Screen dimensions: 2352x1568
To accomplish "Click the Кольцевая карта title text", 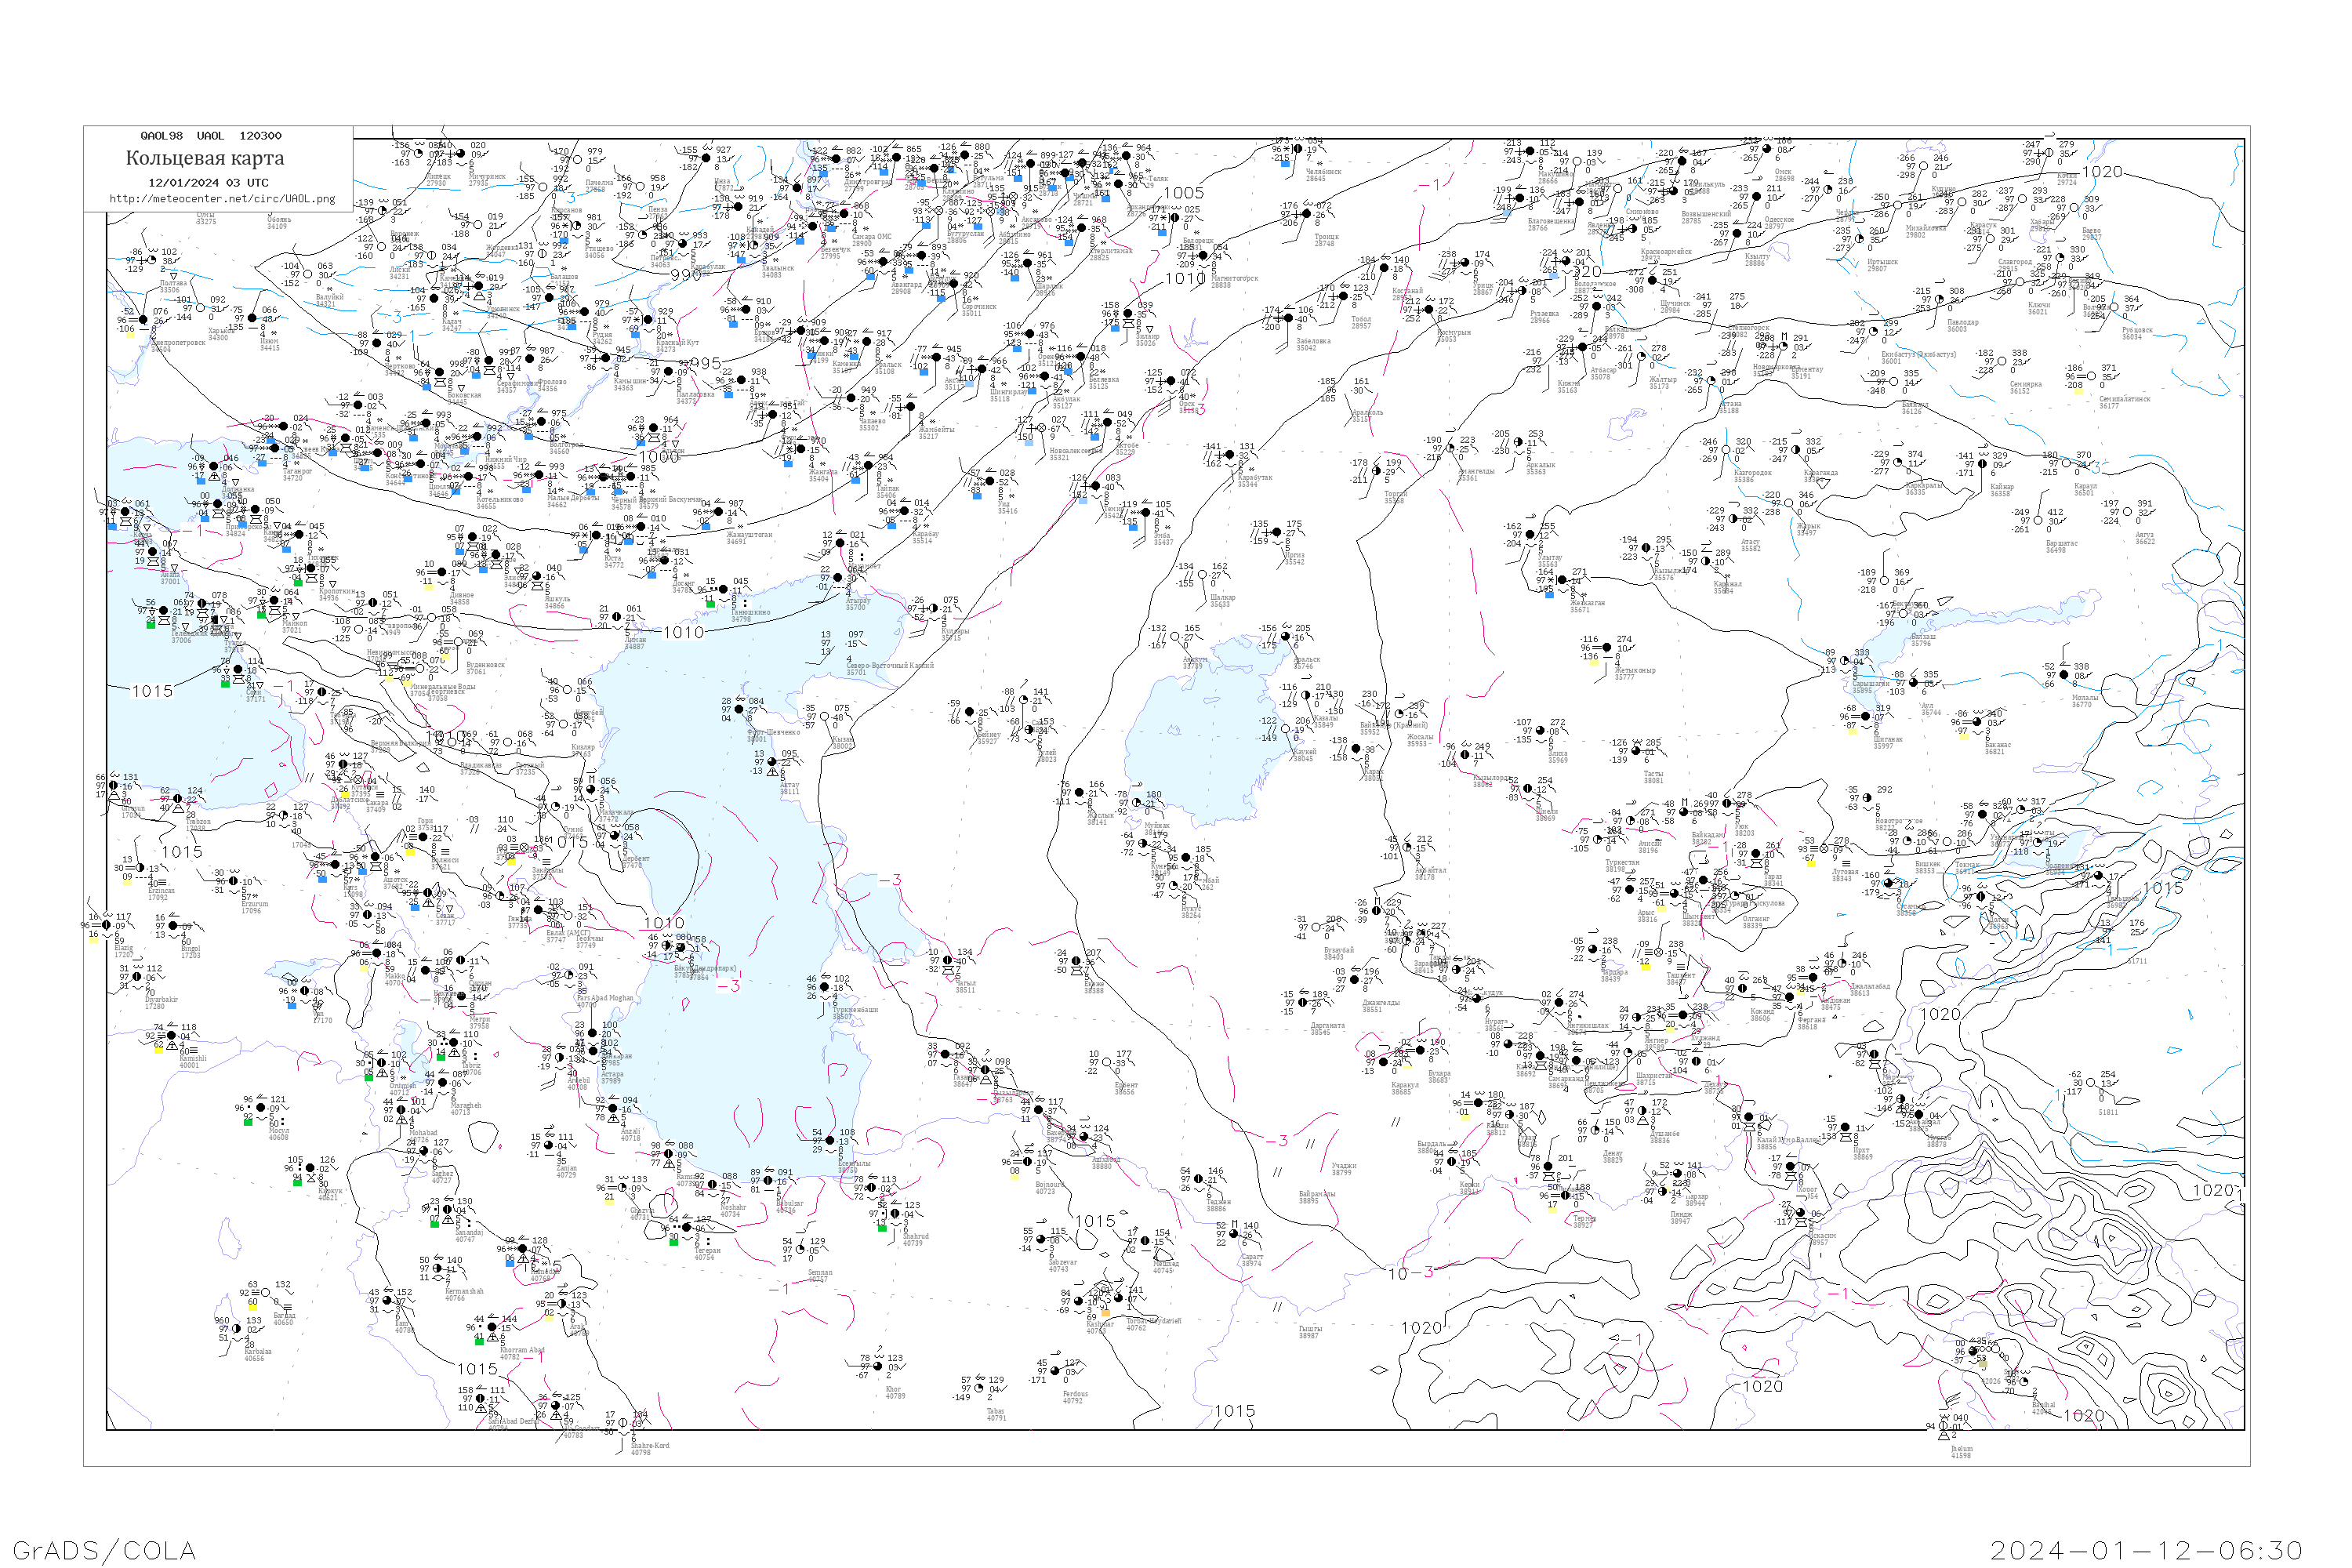I will tap(205, 158).
